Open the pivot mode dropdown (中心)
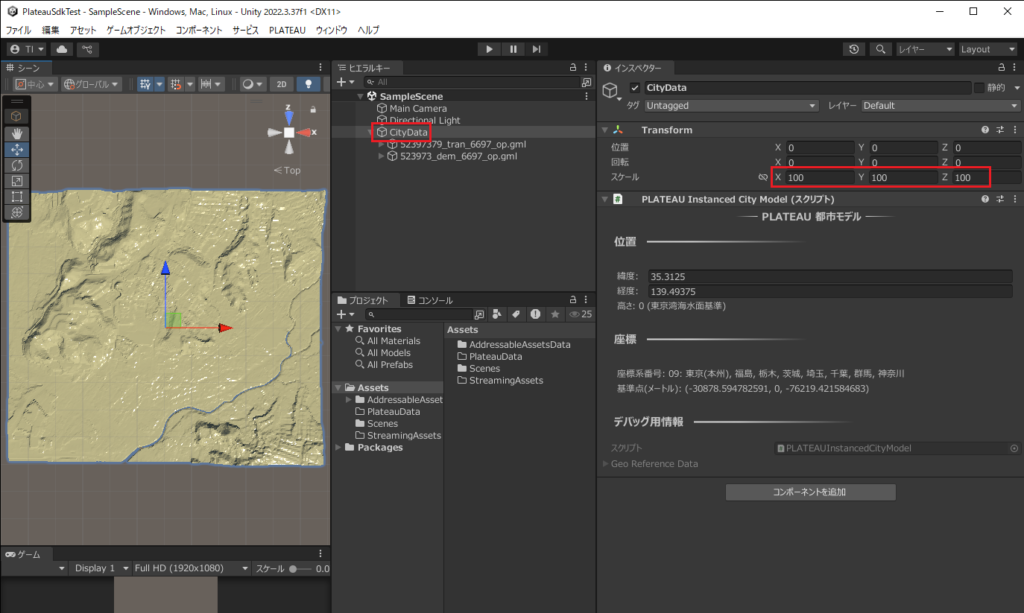The width and height of the screenshot is (1024, 613). point(35,84)
